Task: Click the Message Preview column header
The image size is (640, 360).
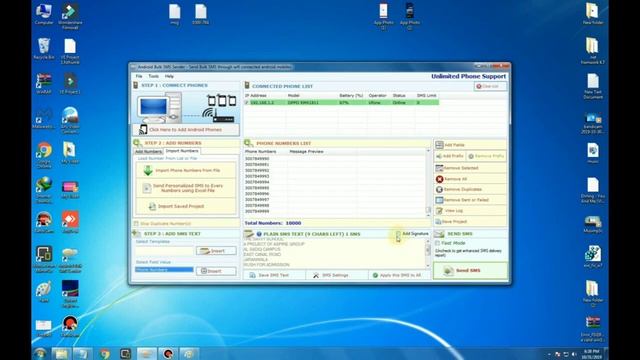Action: pos(307,151)
